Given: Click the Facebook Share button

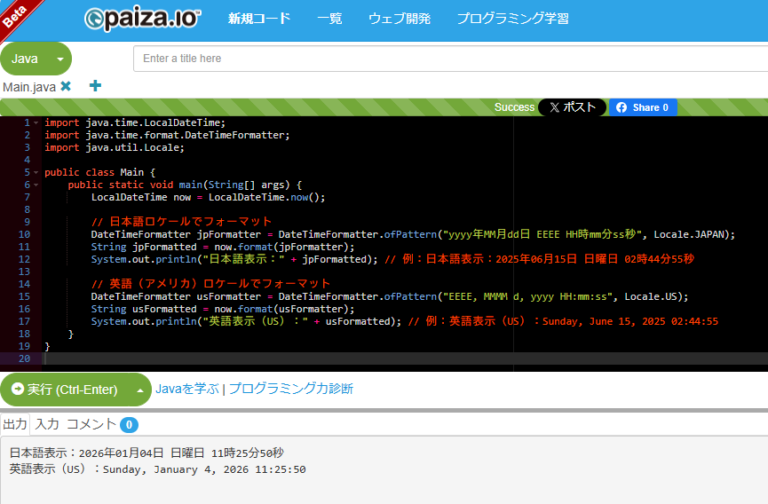Looking at the screenshot, I should (x=642, y=107).
